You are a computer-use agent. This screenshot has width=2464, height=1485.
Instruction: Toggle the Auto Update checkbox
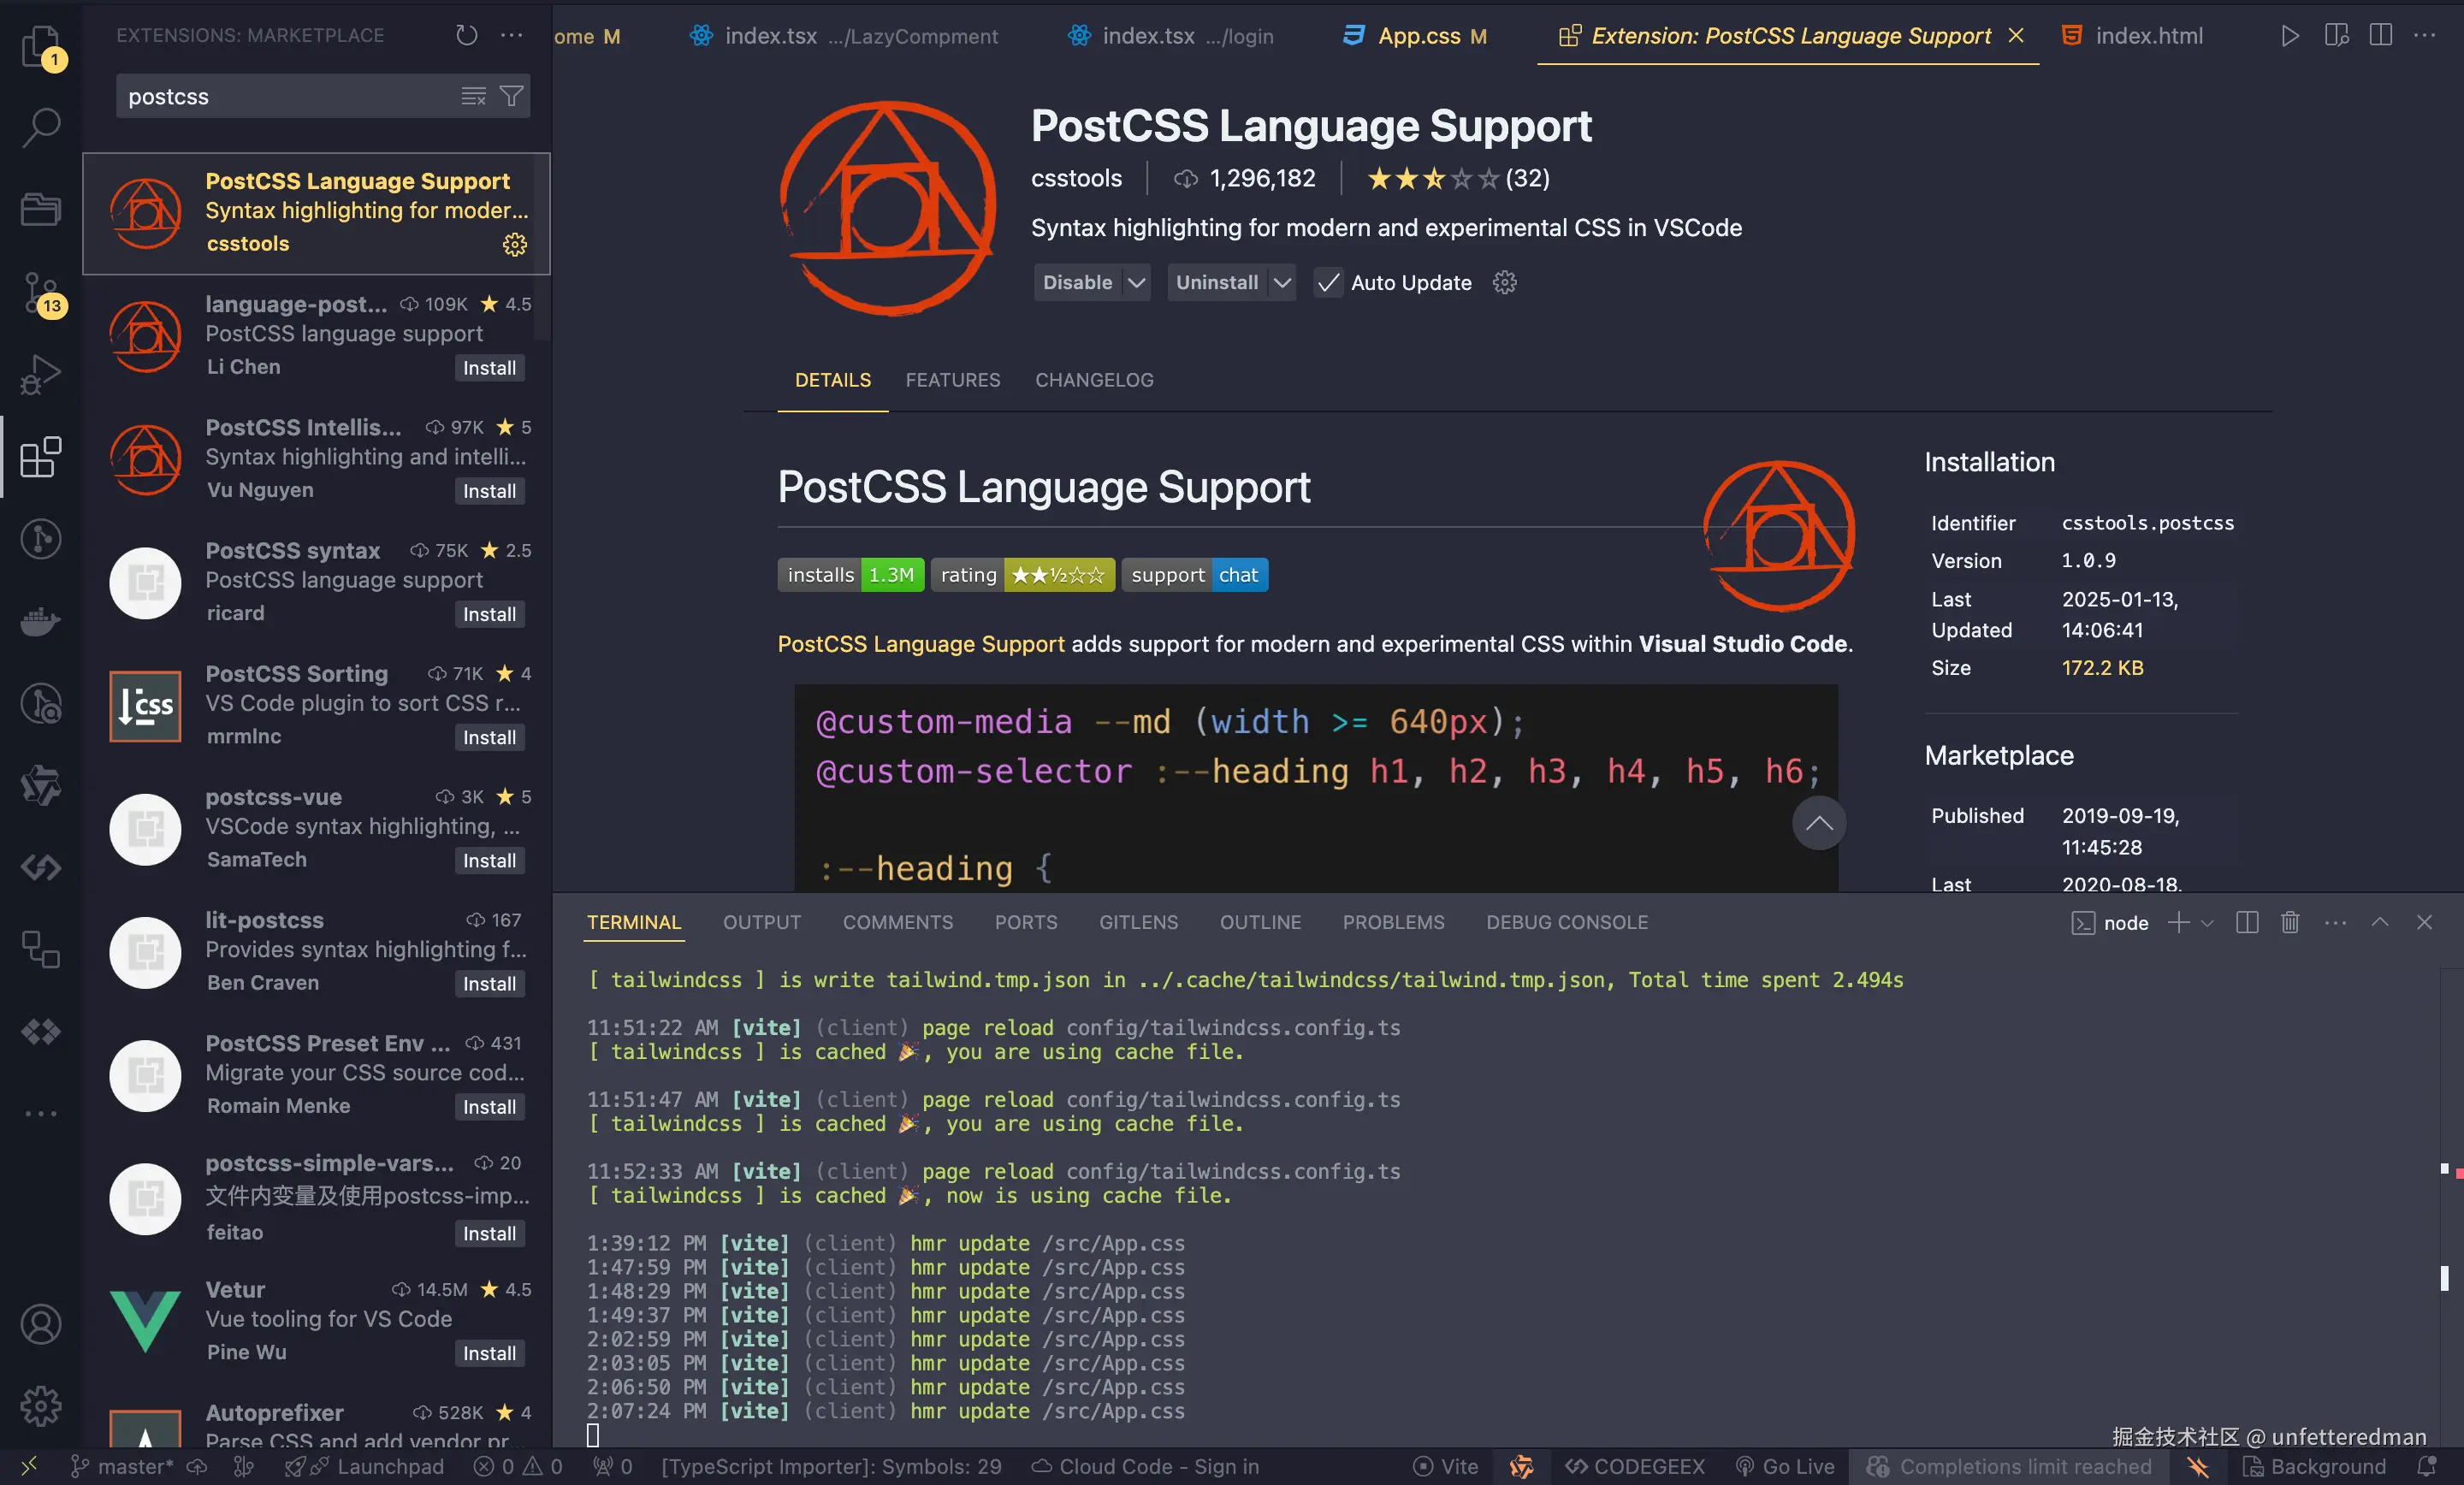click(1328, 283)
